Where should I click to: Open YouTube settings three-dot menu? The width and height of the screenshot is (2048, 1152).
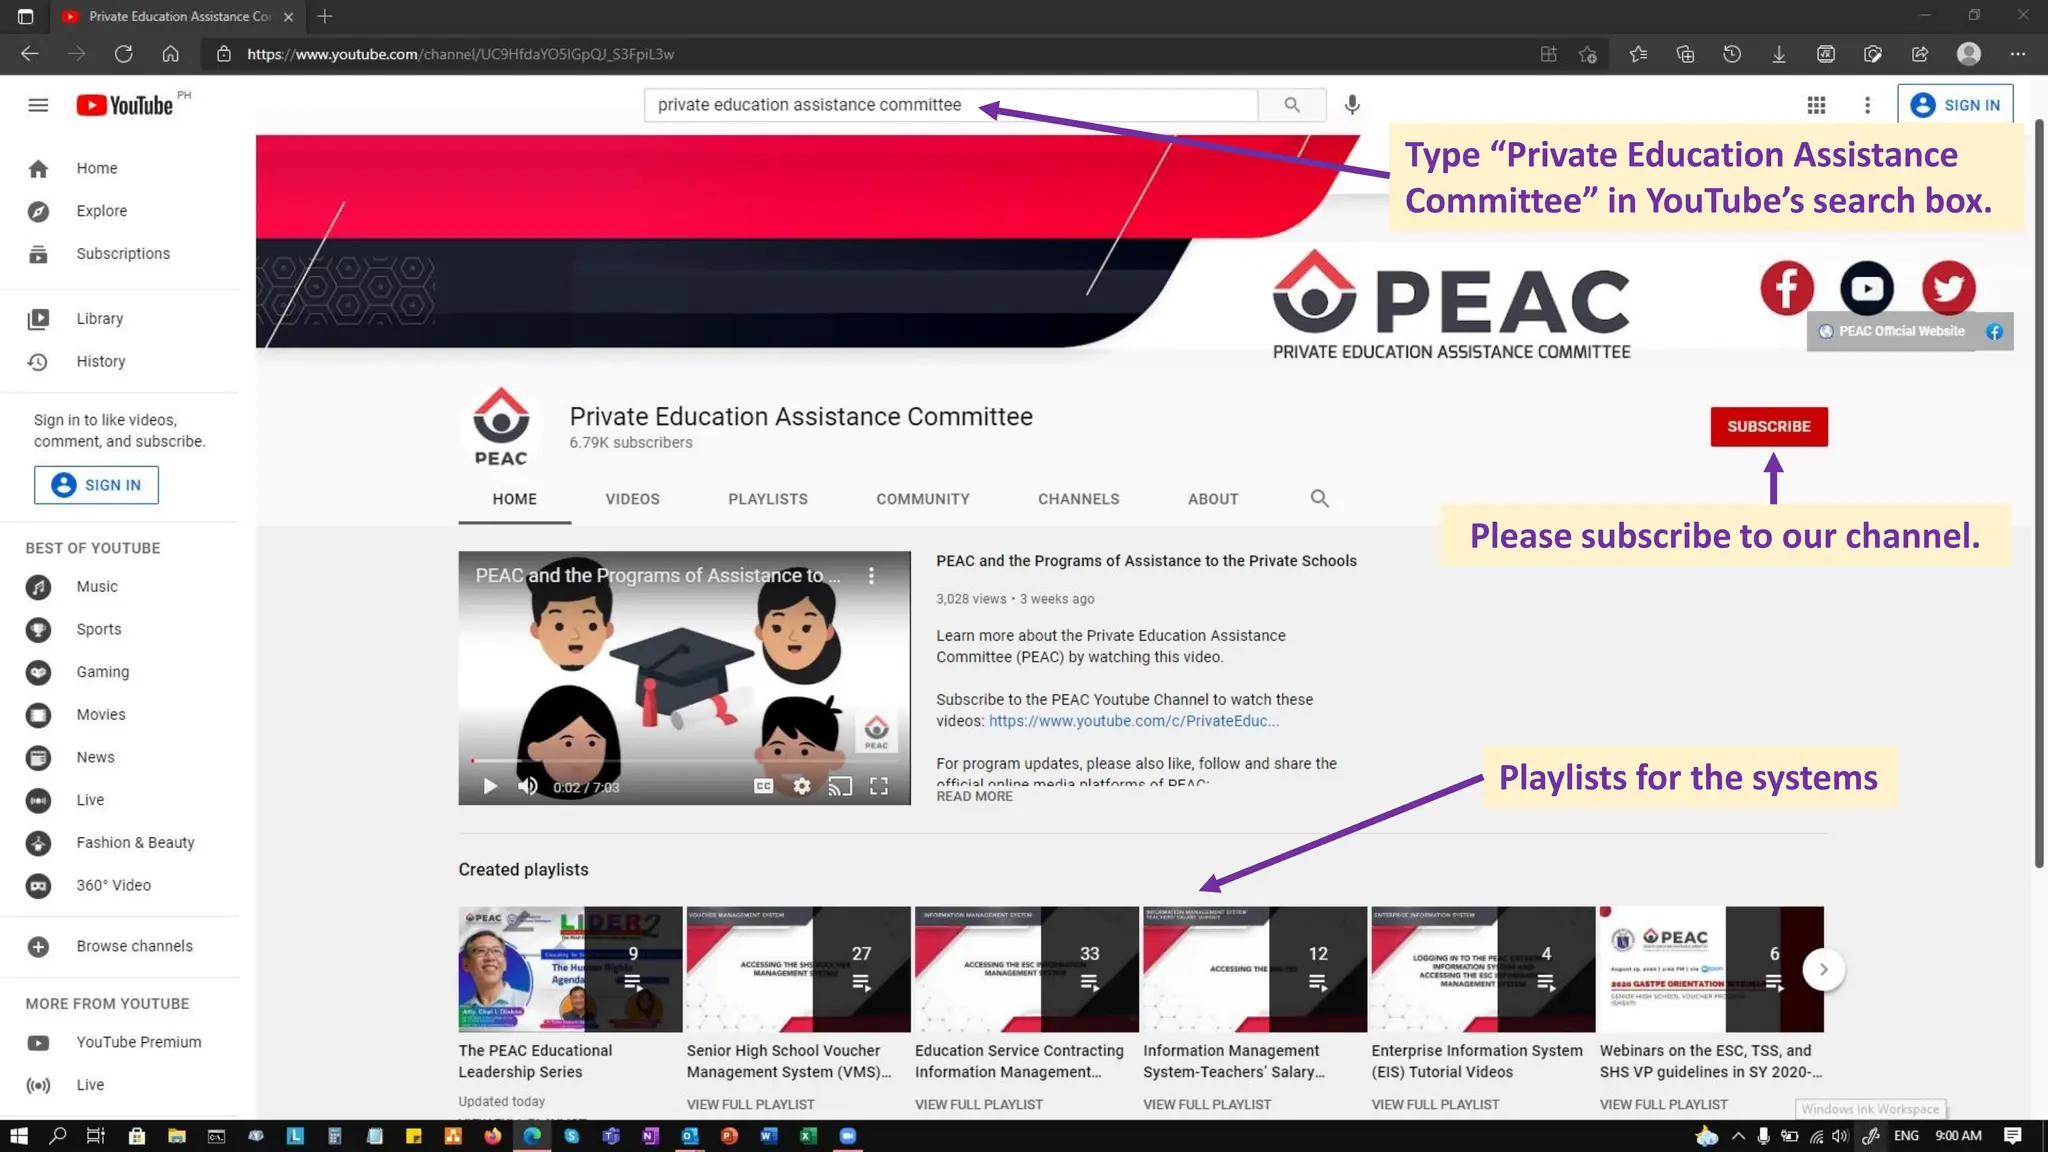tap(1867, 105)
